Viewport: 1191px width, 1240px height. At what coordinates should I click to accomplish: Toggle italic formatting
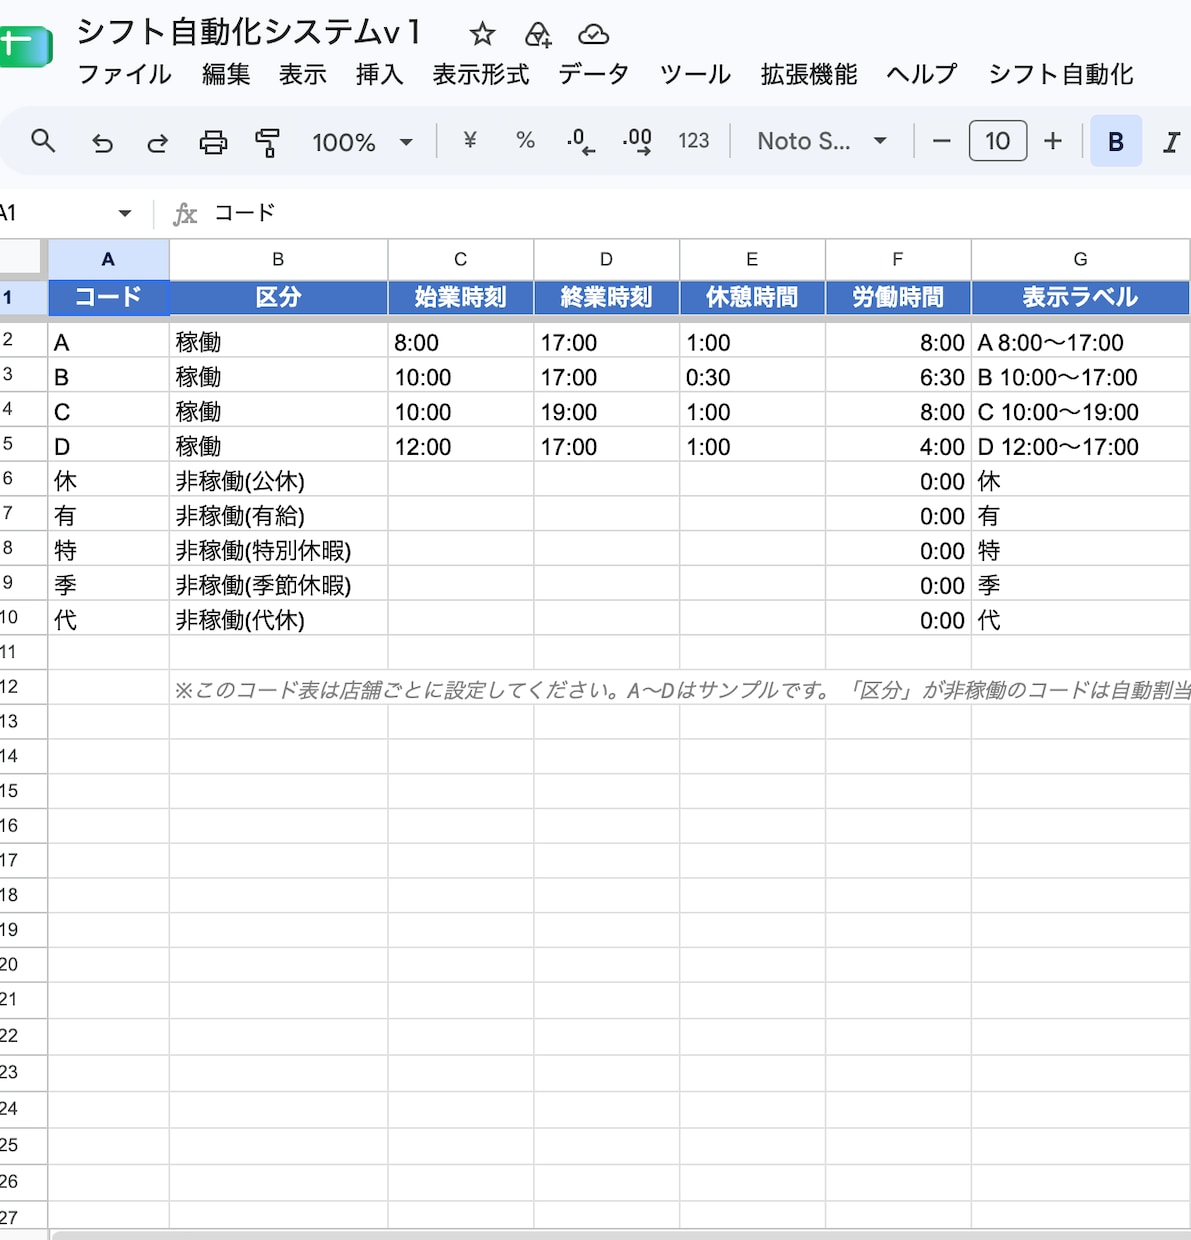click(x=1171, y=142)
